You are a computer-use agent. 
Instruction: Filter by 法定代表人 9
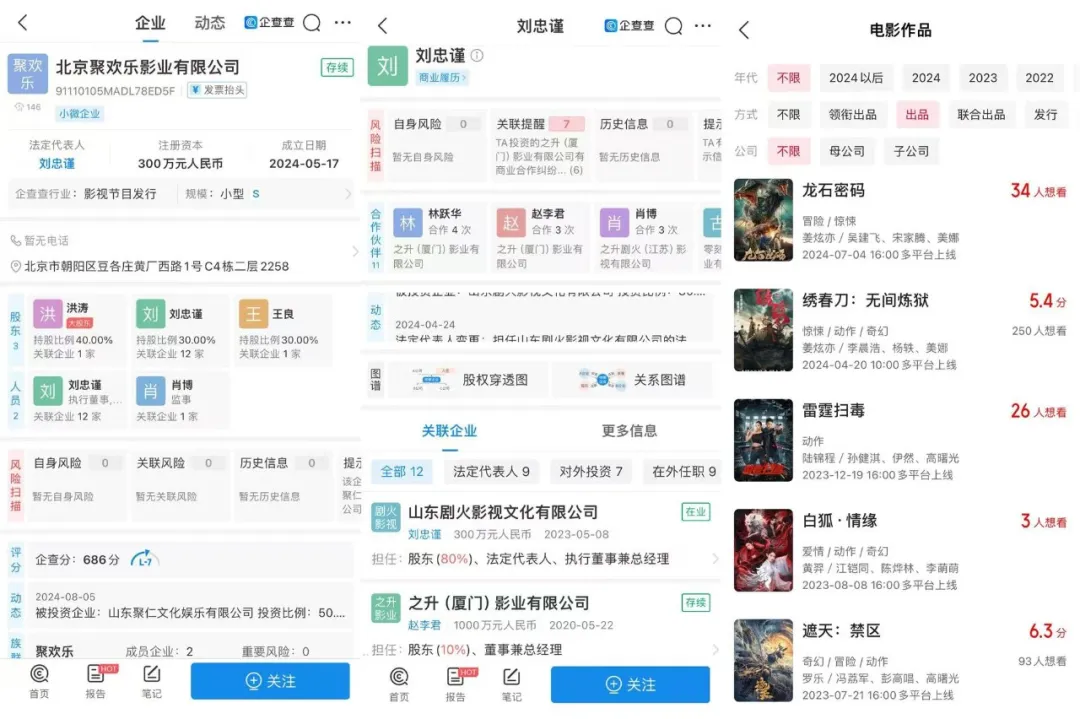(x=490, y=472)
